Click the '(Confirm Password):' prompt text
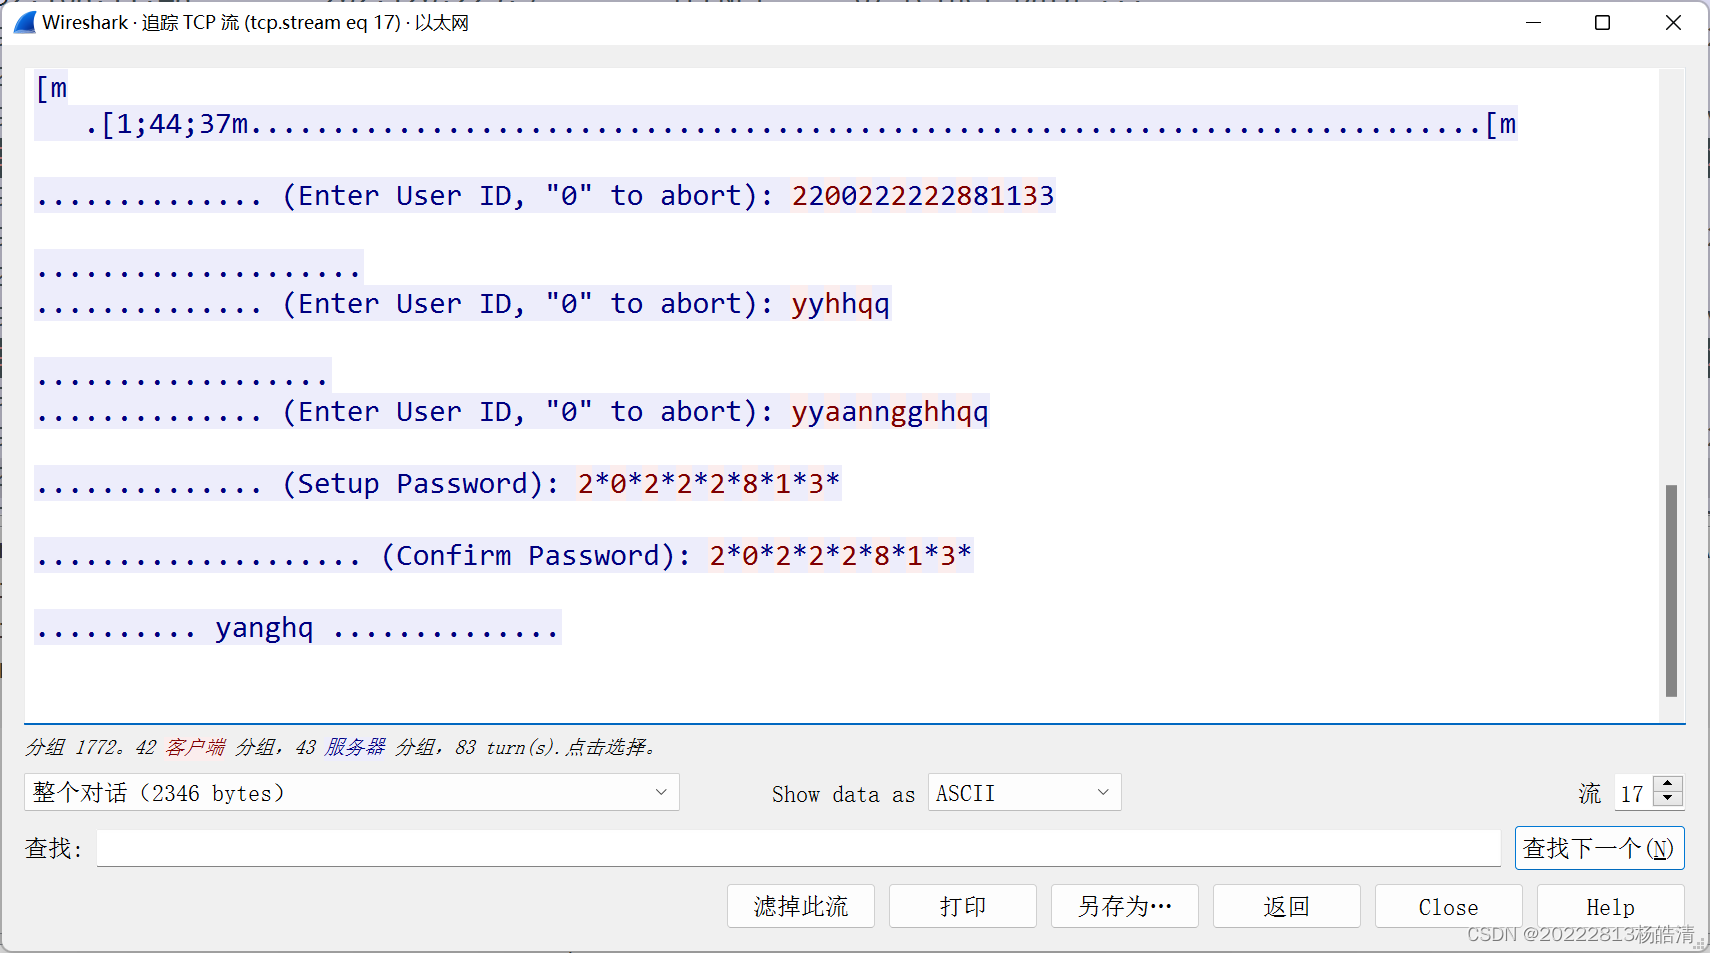 point(536,555)
